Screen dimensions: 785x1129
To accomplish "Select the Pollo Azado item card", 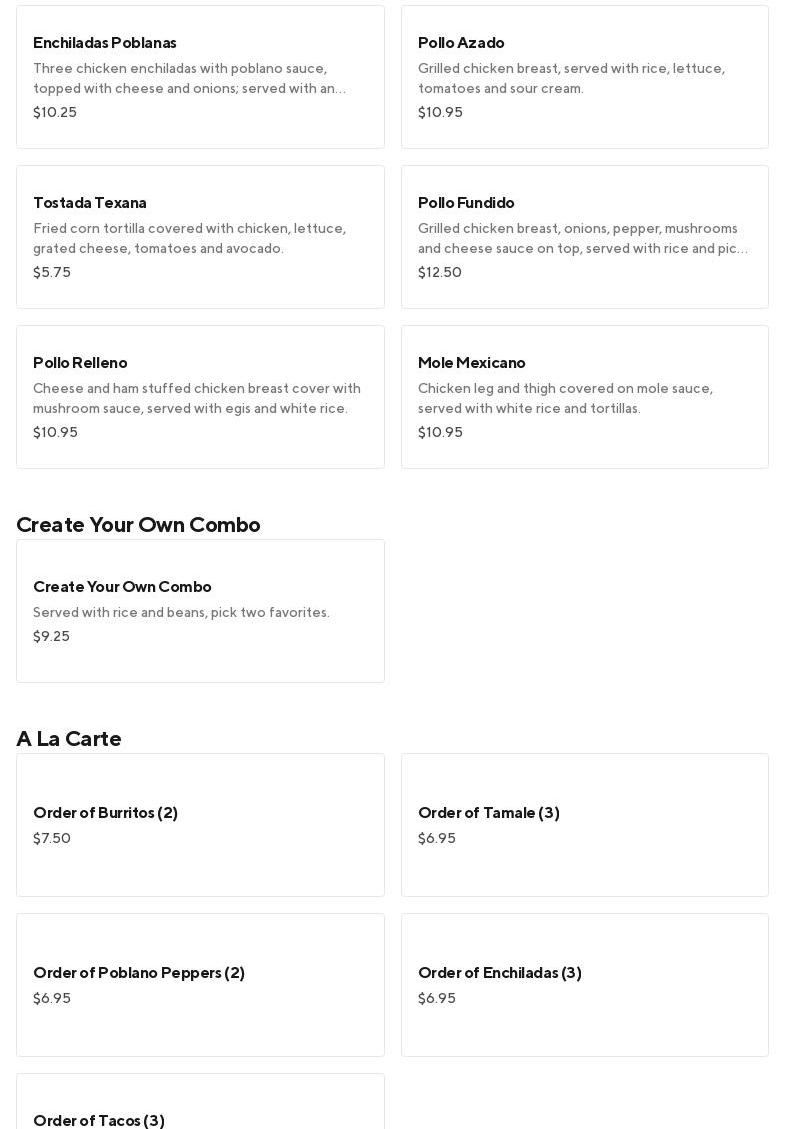I will (584, 77).
